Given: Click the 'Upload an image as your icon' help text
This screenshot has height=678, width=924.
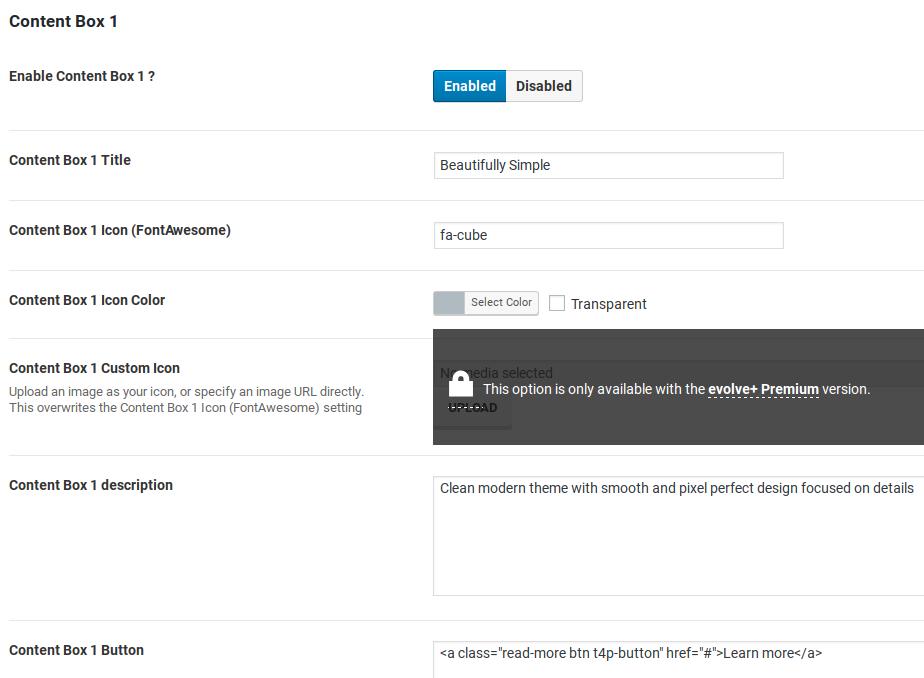Looking at the screenshot, I should (x=186, y=399).
